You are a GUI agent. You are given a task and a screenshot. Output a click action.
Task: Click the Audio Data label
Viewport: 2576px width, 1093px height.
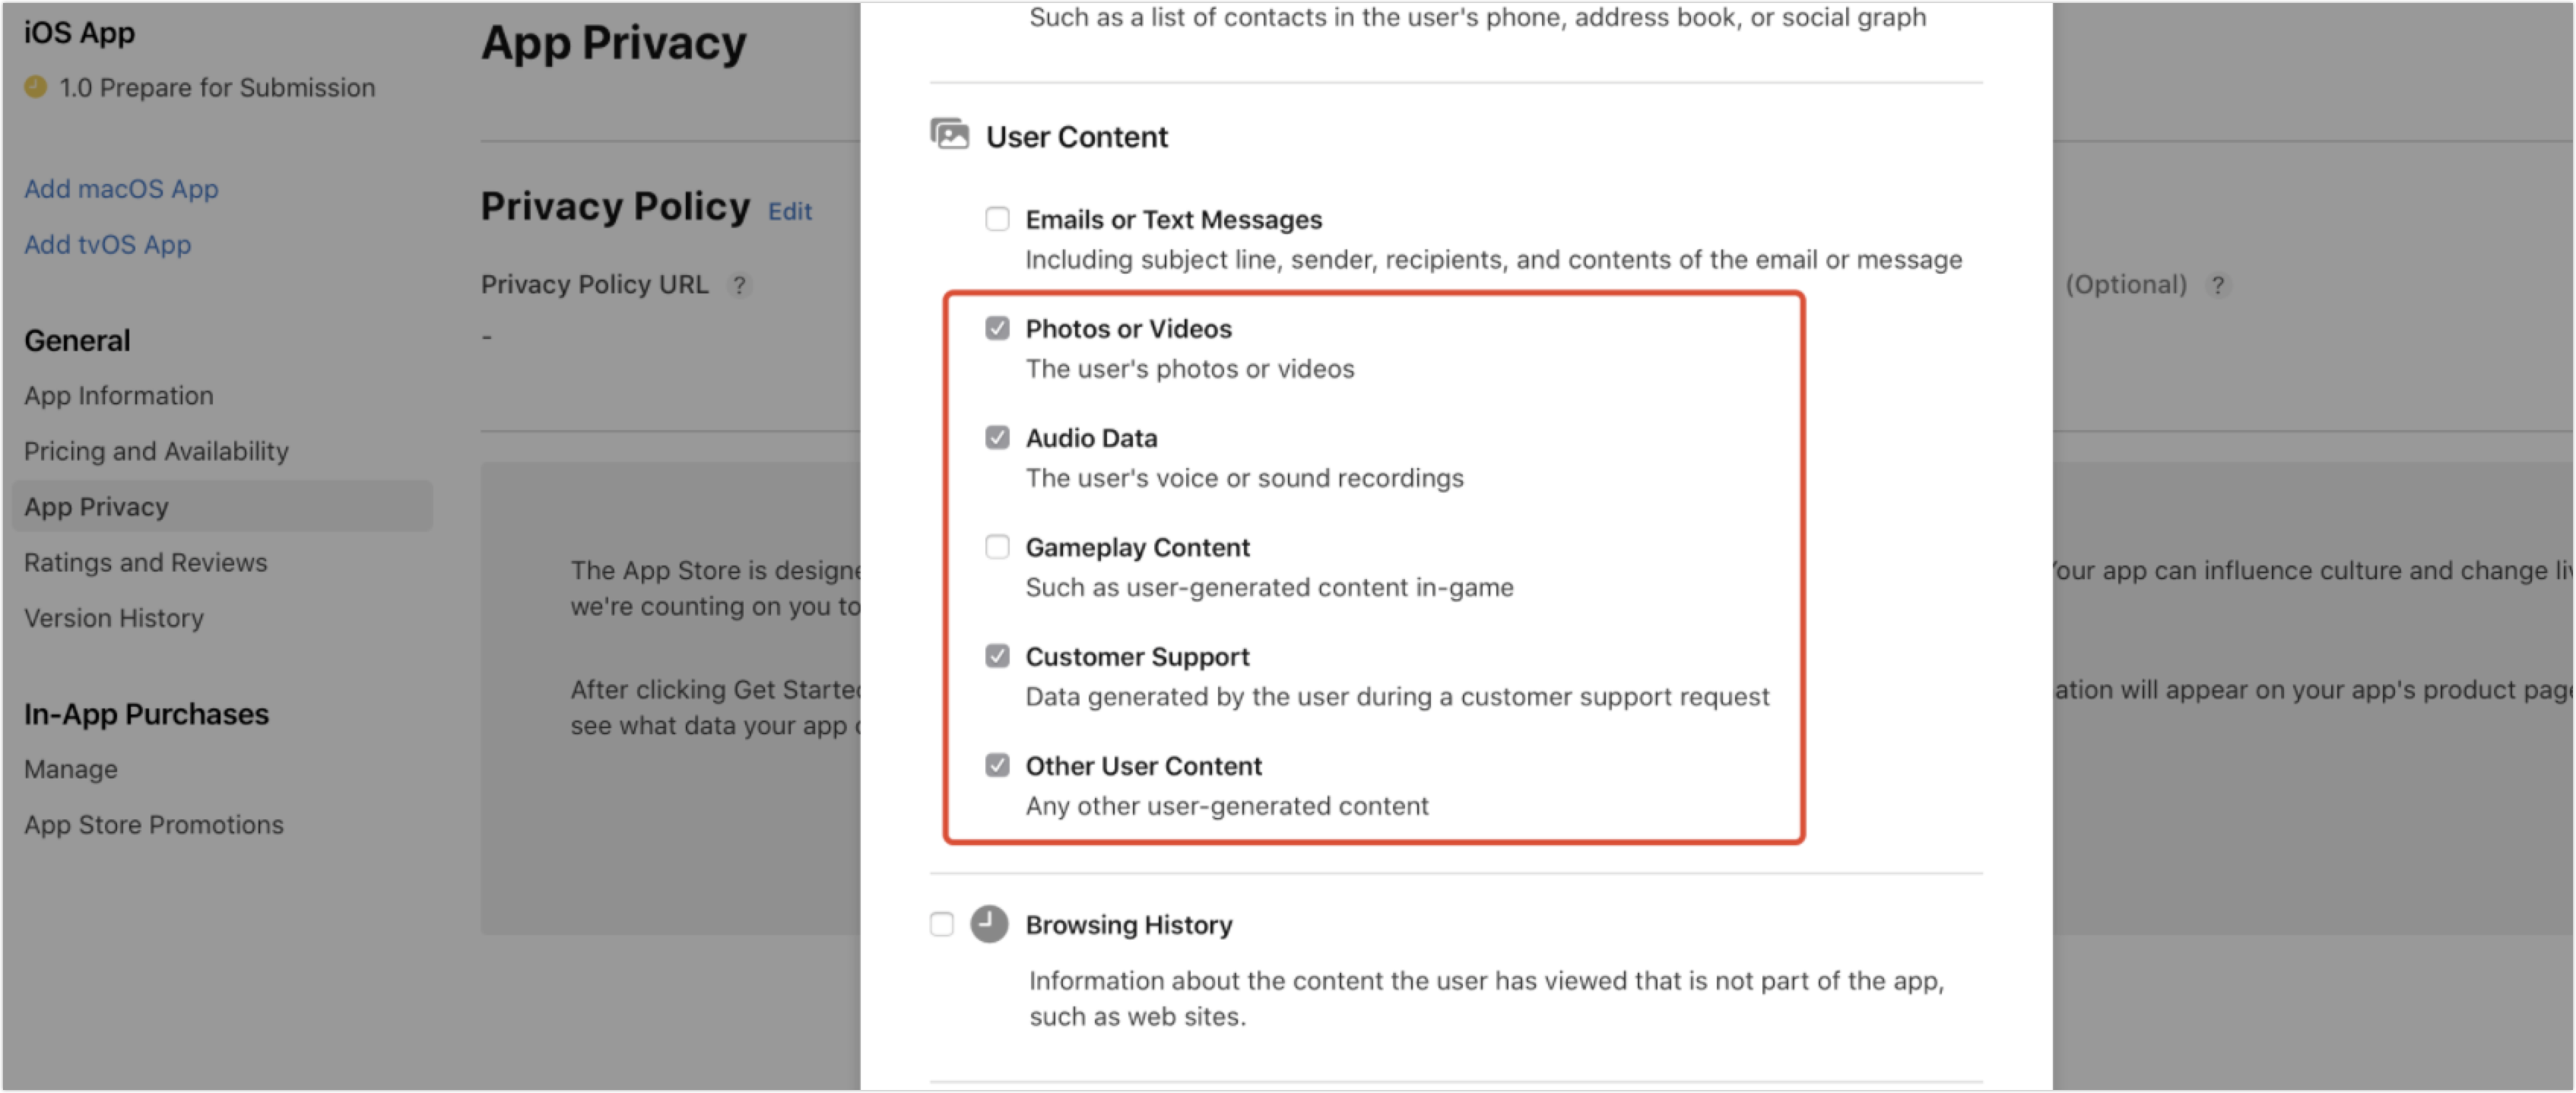pyautogui.click(x=1091, y=438)
